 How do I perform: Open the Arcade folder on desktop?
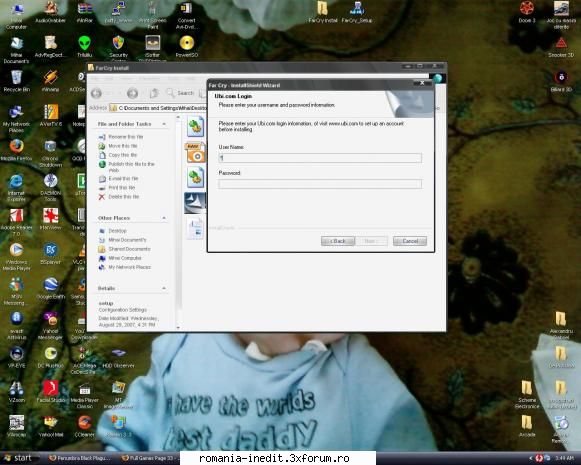[527, 422]
